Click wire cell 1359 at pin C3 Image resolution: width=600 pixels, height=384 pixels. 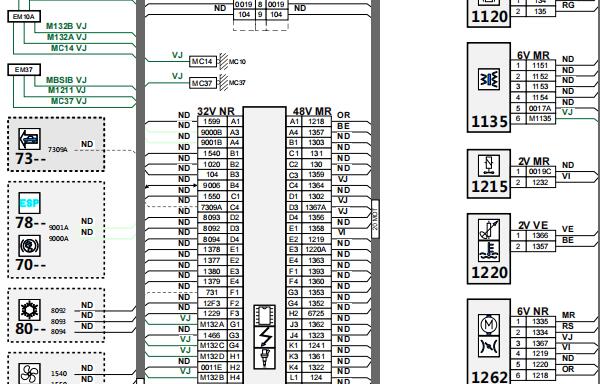(317, 175)
